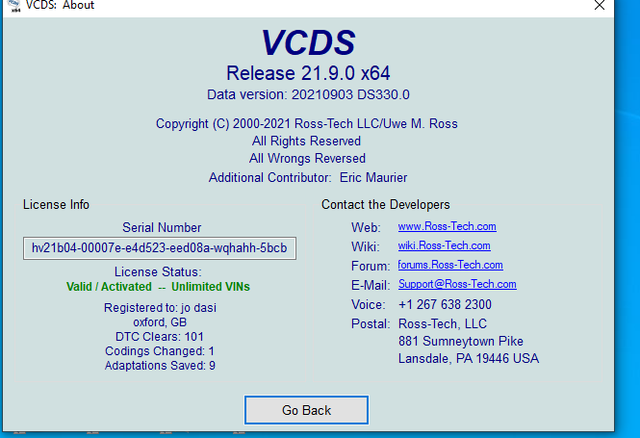
Task: Click the 'Additional Contributor: Eric Maurier' text
Action: click(308, 178)
